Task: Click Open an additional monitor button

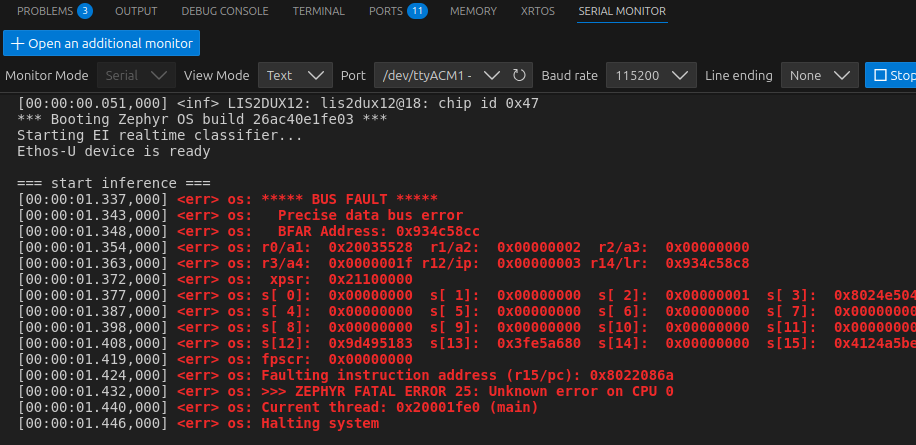Action: (x=103, y=43)
